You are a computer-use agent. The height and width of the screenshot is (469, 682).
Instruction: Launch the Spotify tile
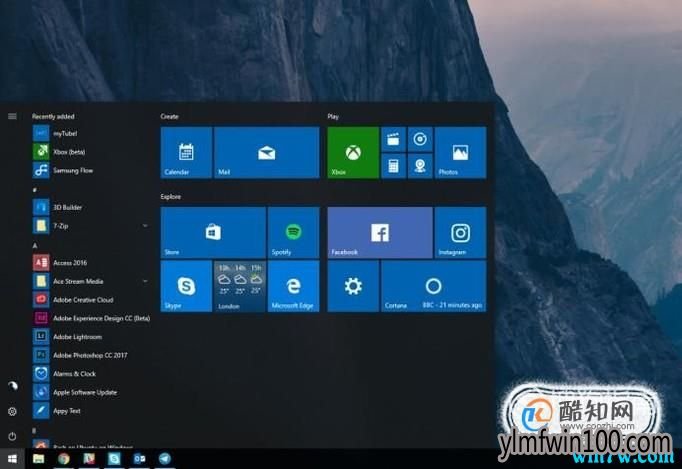[294, 232]
